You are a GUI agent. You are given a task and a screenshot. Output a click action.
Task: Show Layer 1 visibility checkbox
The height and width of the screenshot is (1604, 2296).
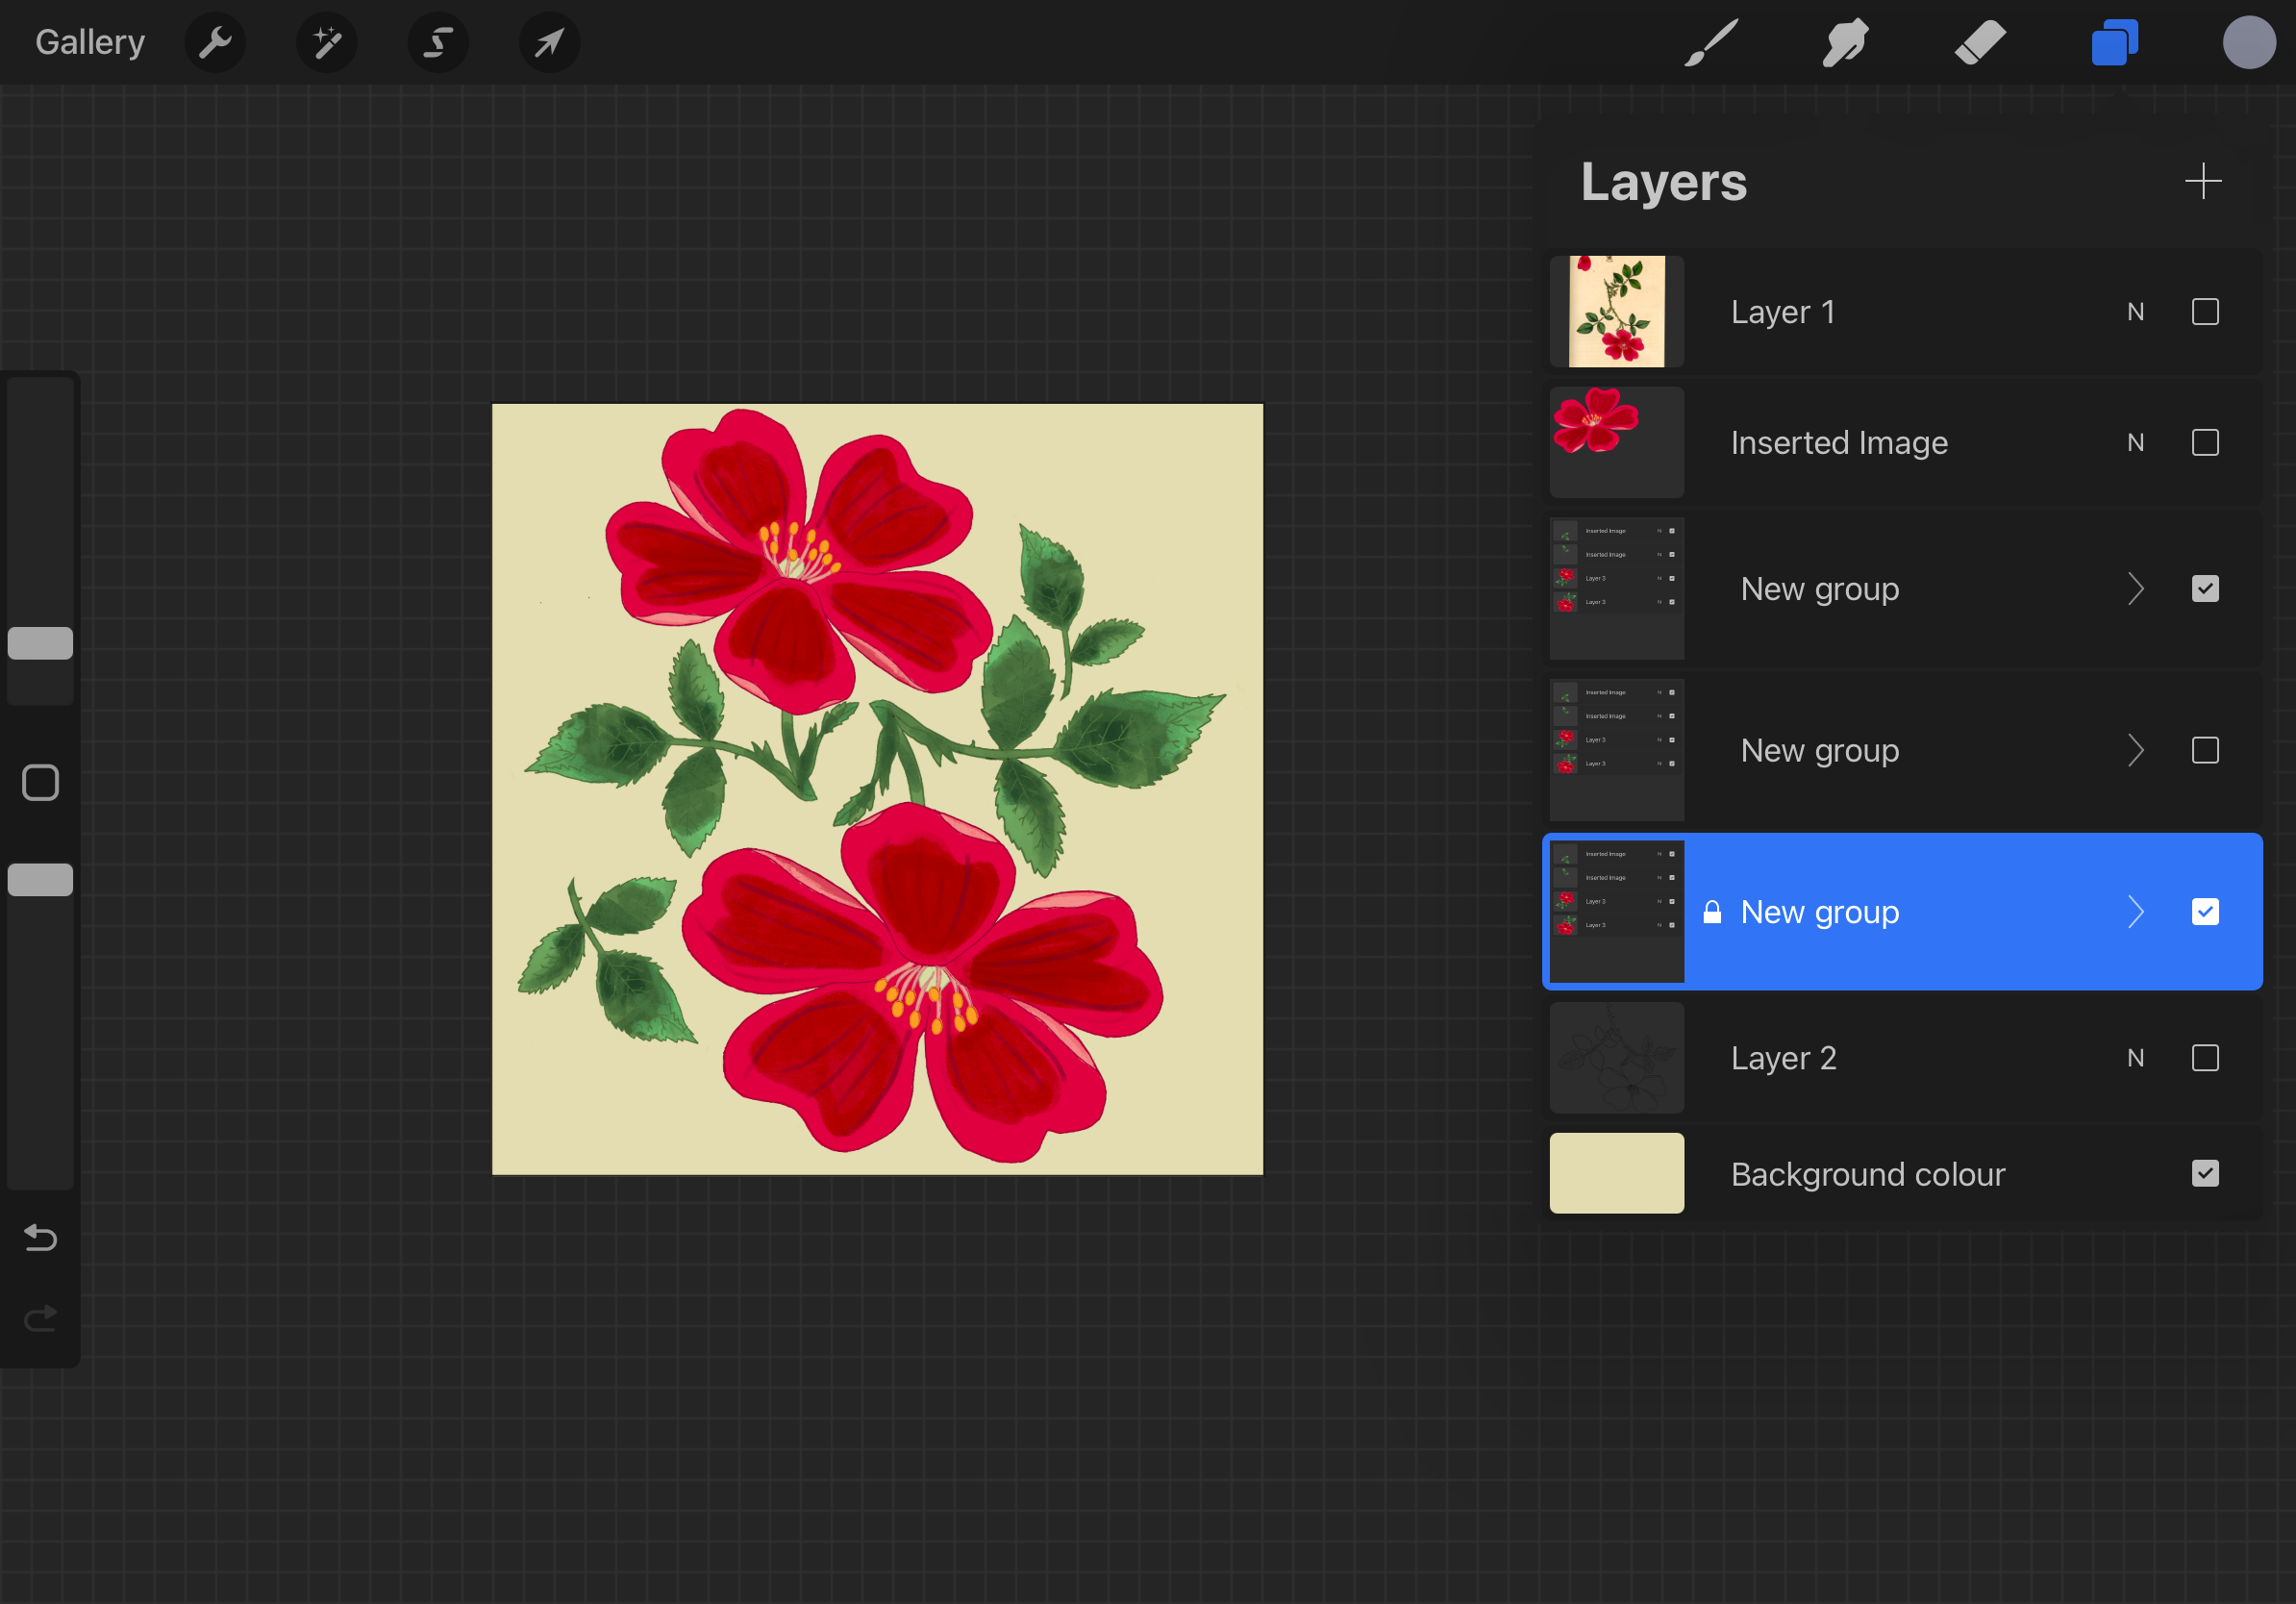[x=2205, y=312]
